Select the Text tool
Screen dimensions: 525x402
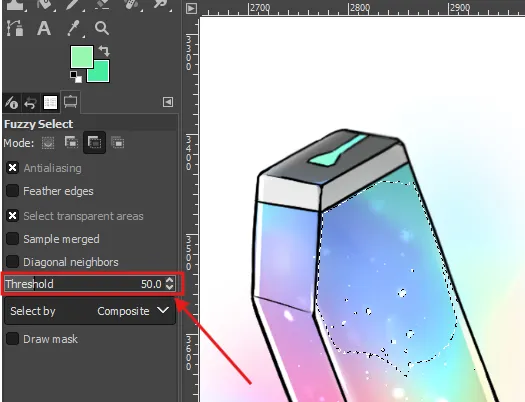point(44,28)
